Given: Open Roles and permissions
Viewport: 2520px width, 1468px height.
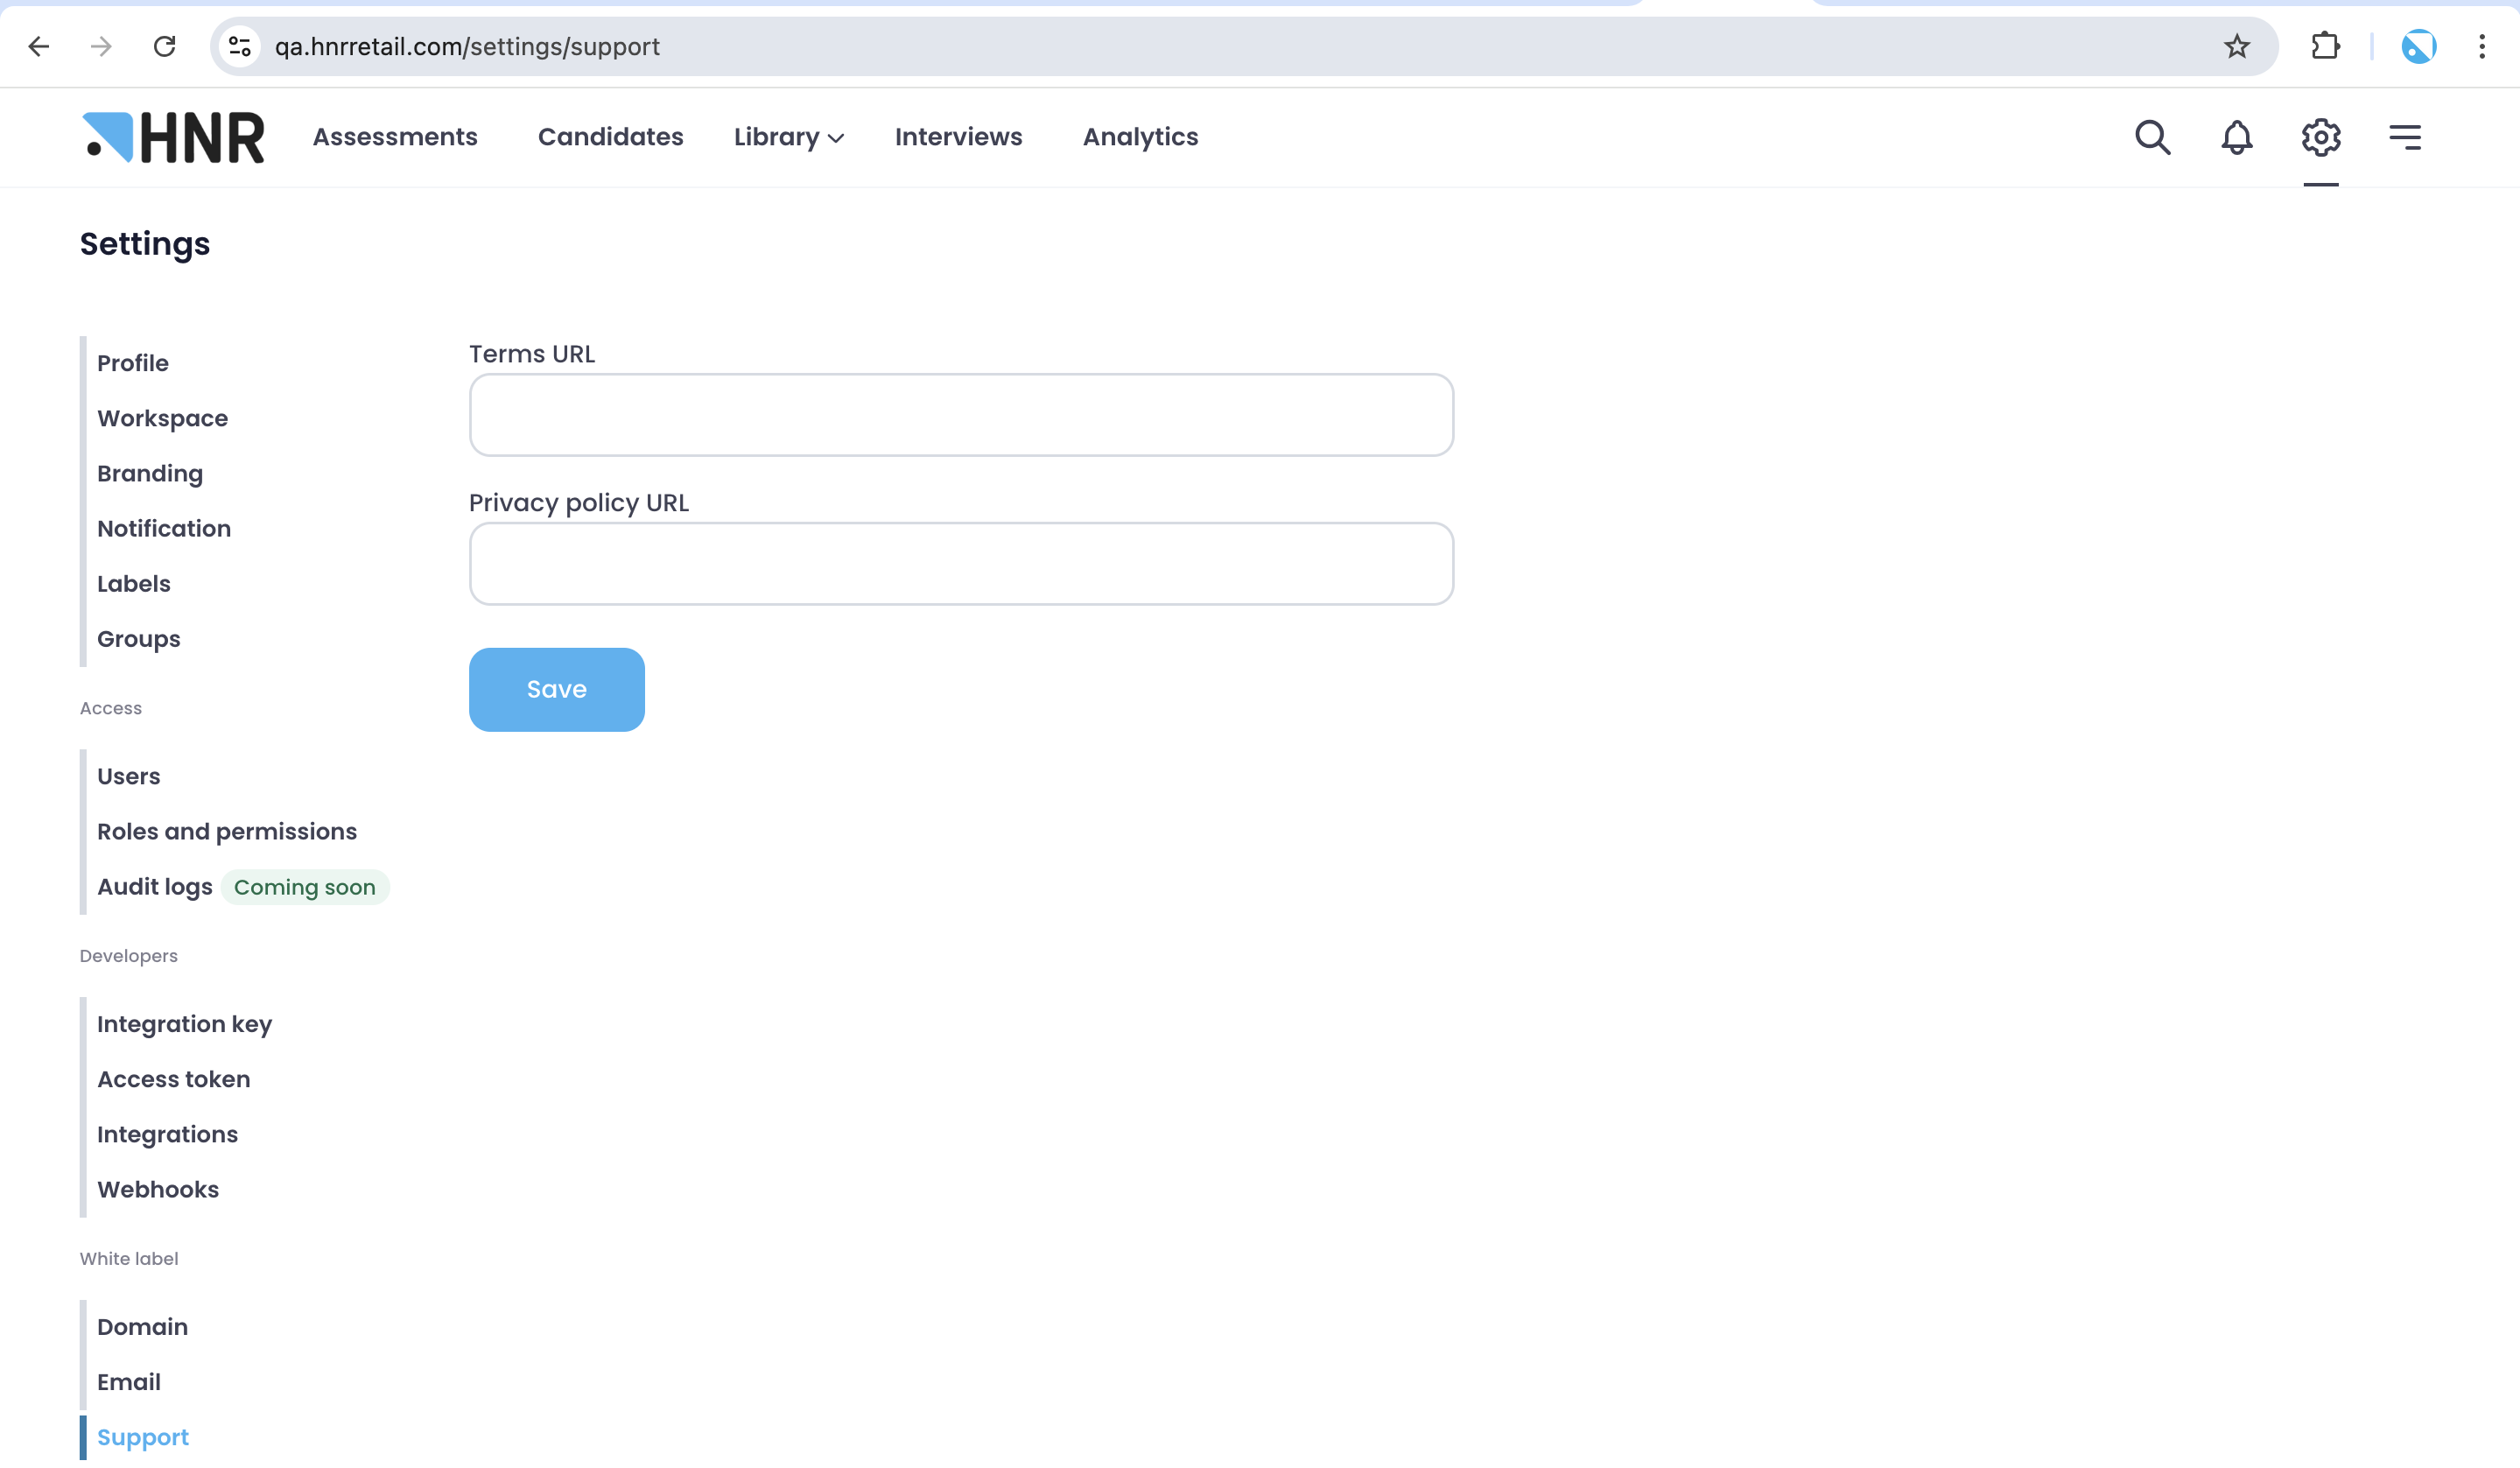Looking at the screenshot, I should coord(227,831).
